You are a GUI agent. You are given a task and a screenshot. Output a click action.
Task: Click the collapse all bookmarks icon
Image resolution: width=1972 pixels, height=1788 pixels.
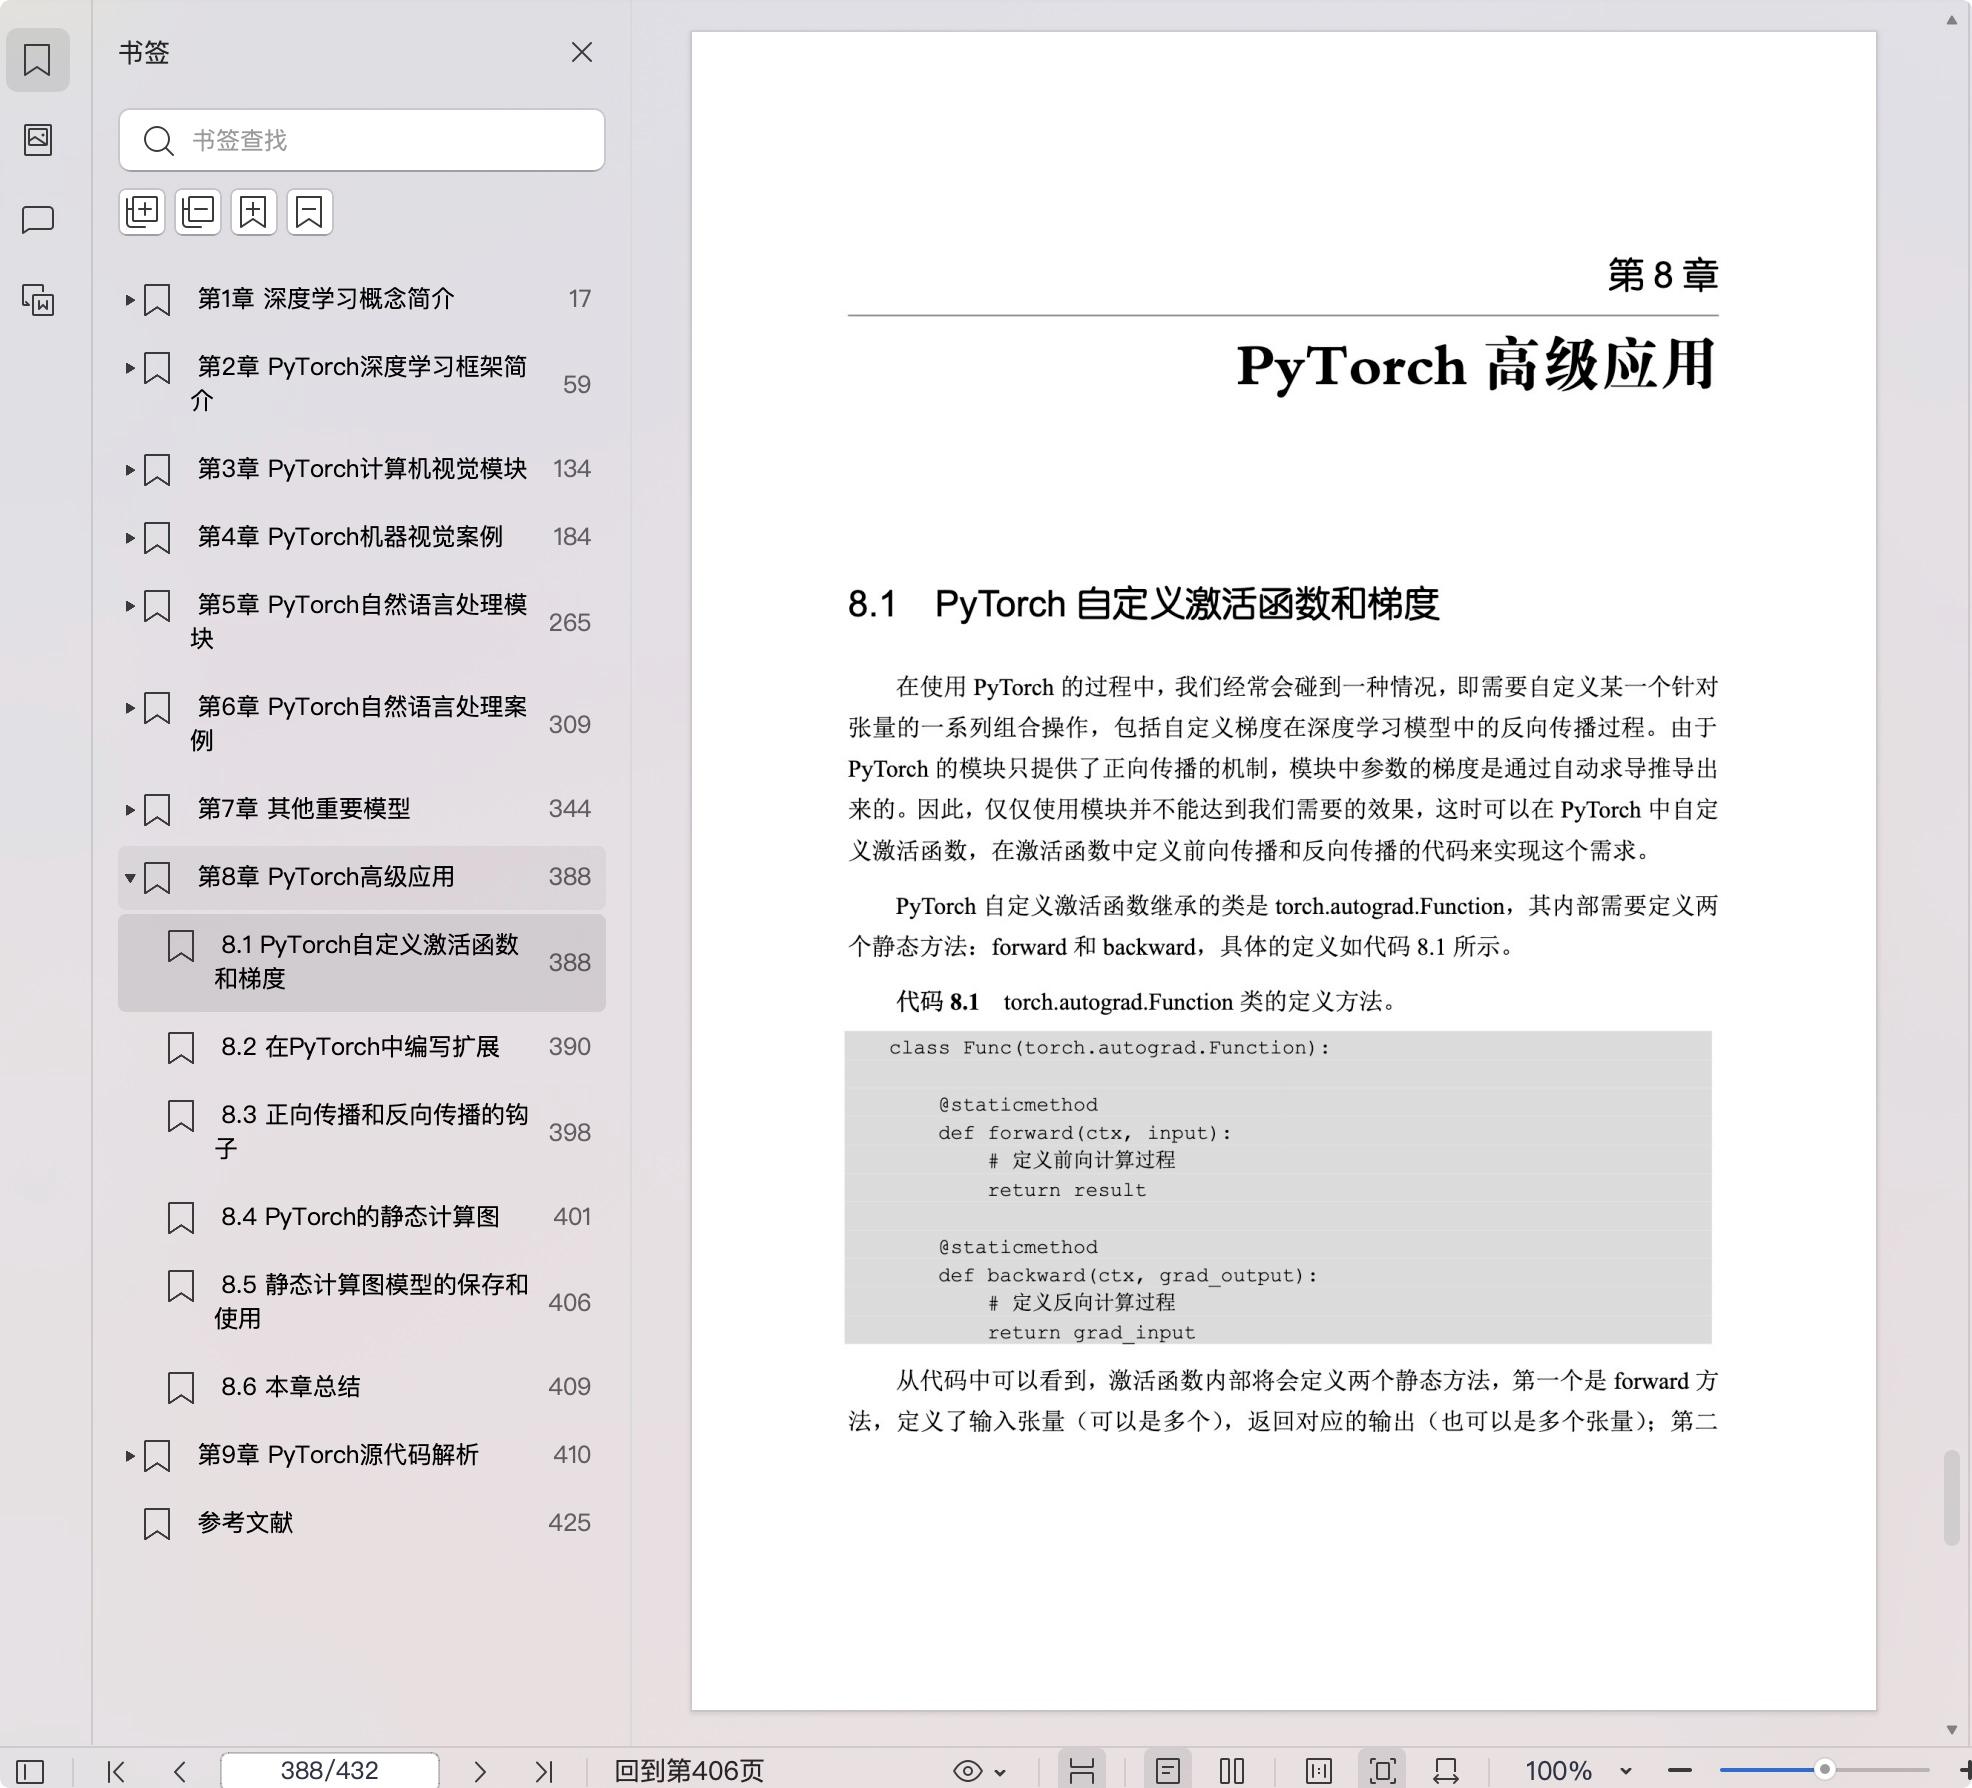click(x=198, y=212)
